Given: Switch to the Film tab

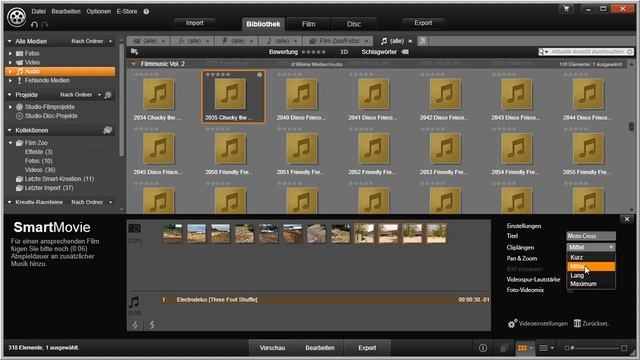Looking at the screenshot, I should pyautogui.click(x=309, y=24).
